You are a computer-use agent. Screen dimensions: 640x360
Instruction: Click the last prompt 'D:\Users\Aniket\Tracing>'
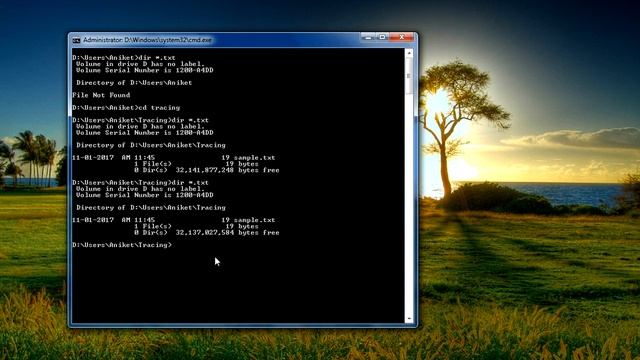pyautogui.click(x=122, y=245)
